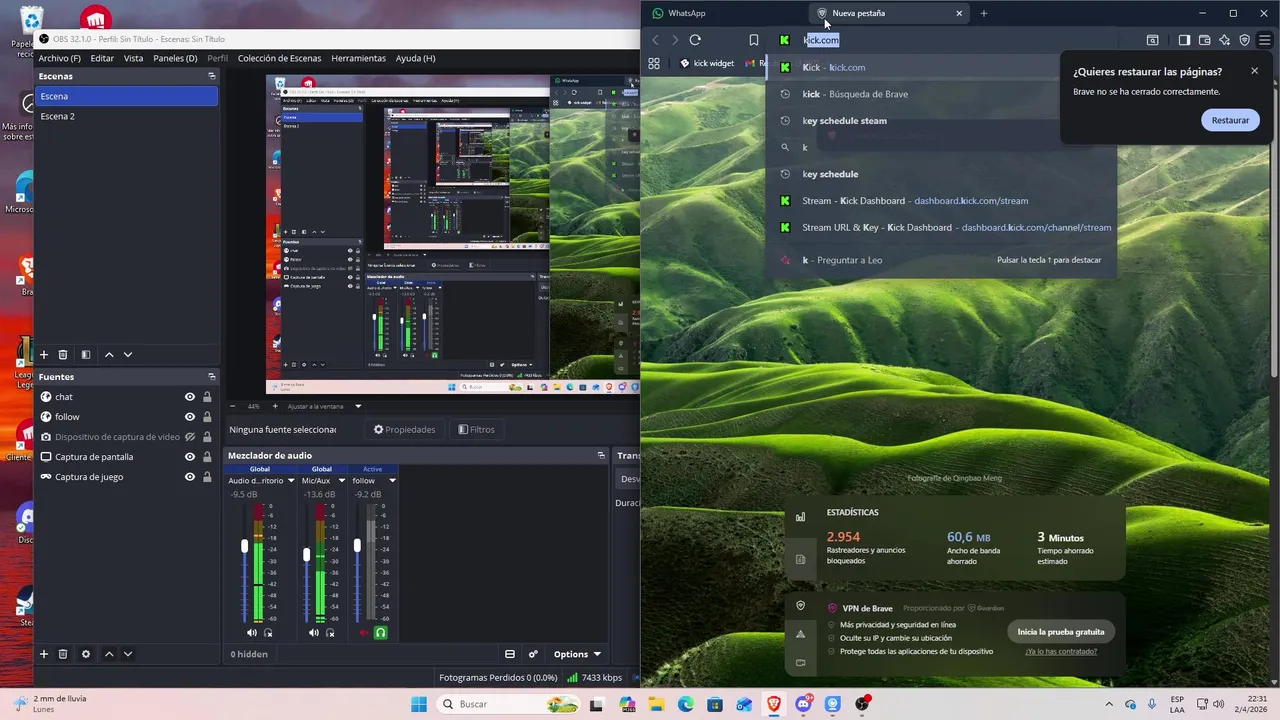Open scene filters icon in Escenas toolbar
This screenshot has height=720, width=1280.
coord(86,354)
